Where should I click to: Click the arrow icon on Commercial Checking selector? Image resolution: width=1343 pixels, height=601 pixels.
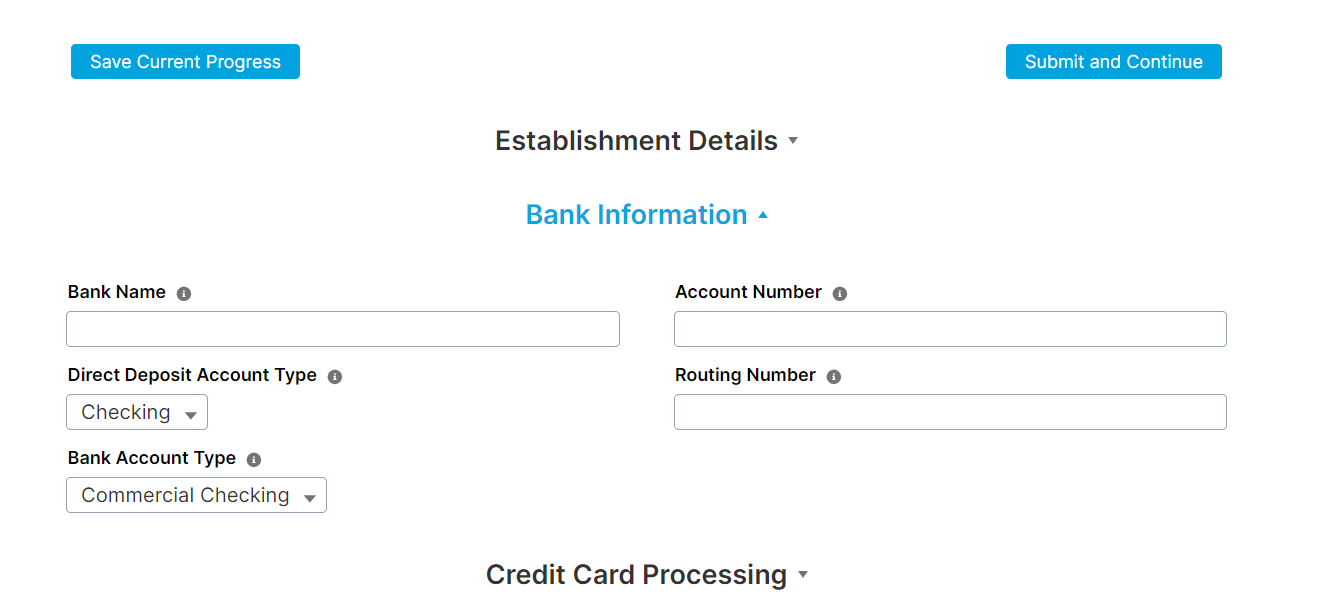point(310,495)
